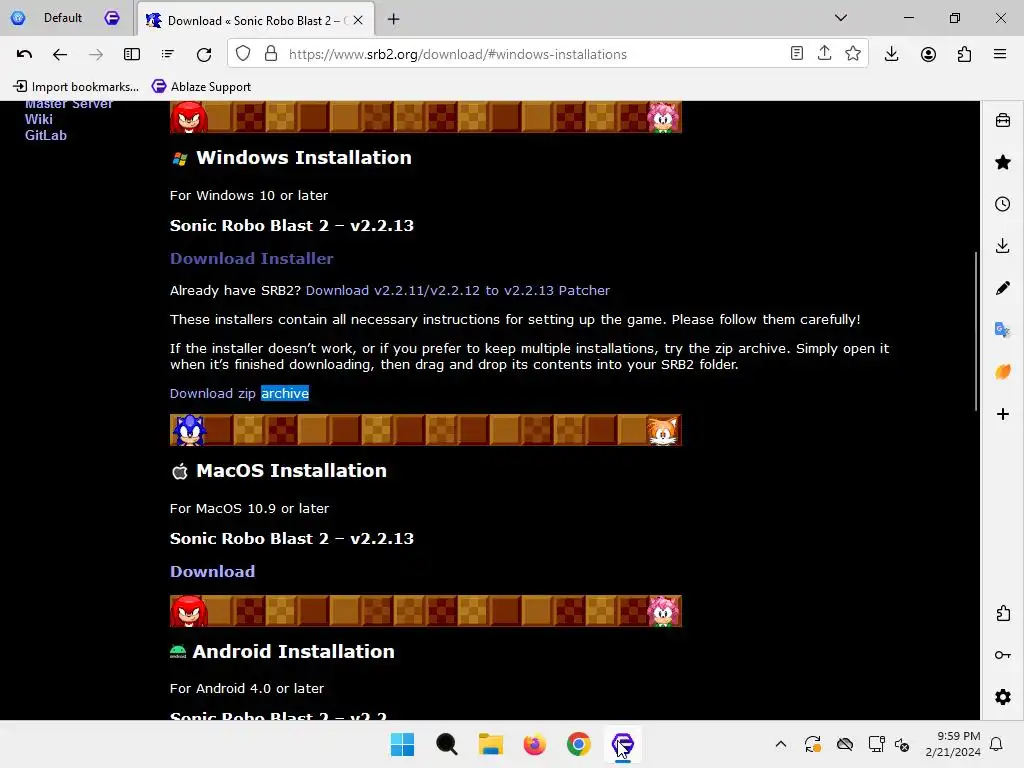Viewport: 1024px width, 768px height.
Task: Open the Wiki link in left menu
Action: (39, 119)
